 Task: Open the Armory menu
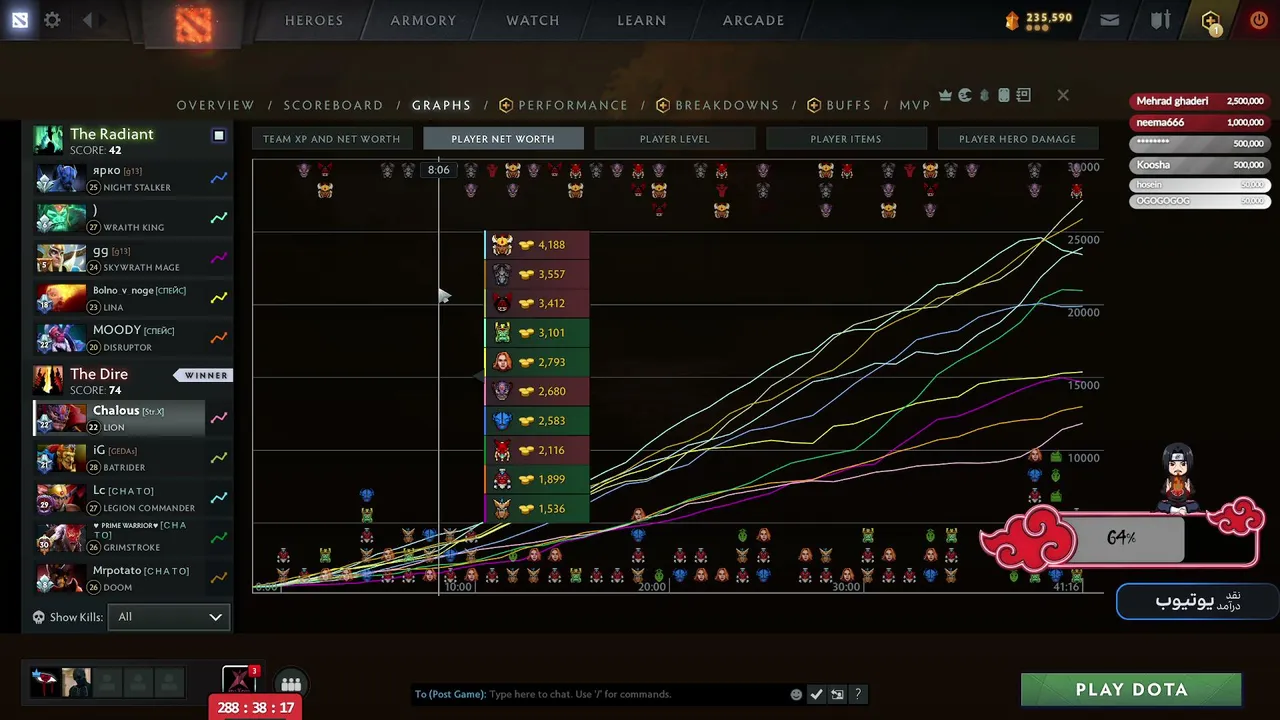[423, 20]
